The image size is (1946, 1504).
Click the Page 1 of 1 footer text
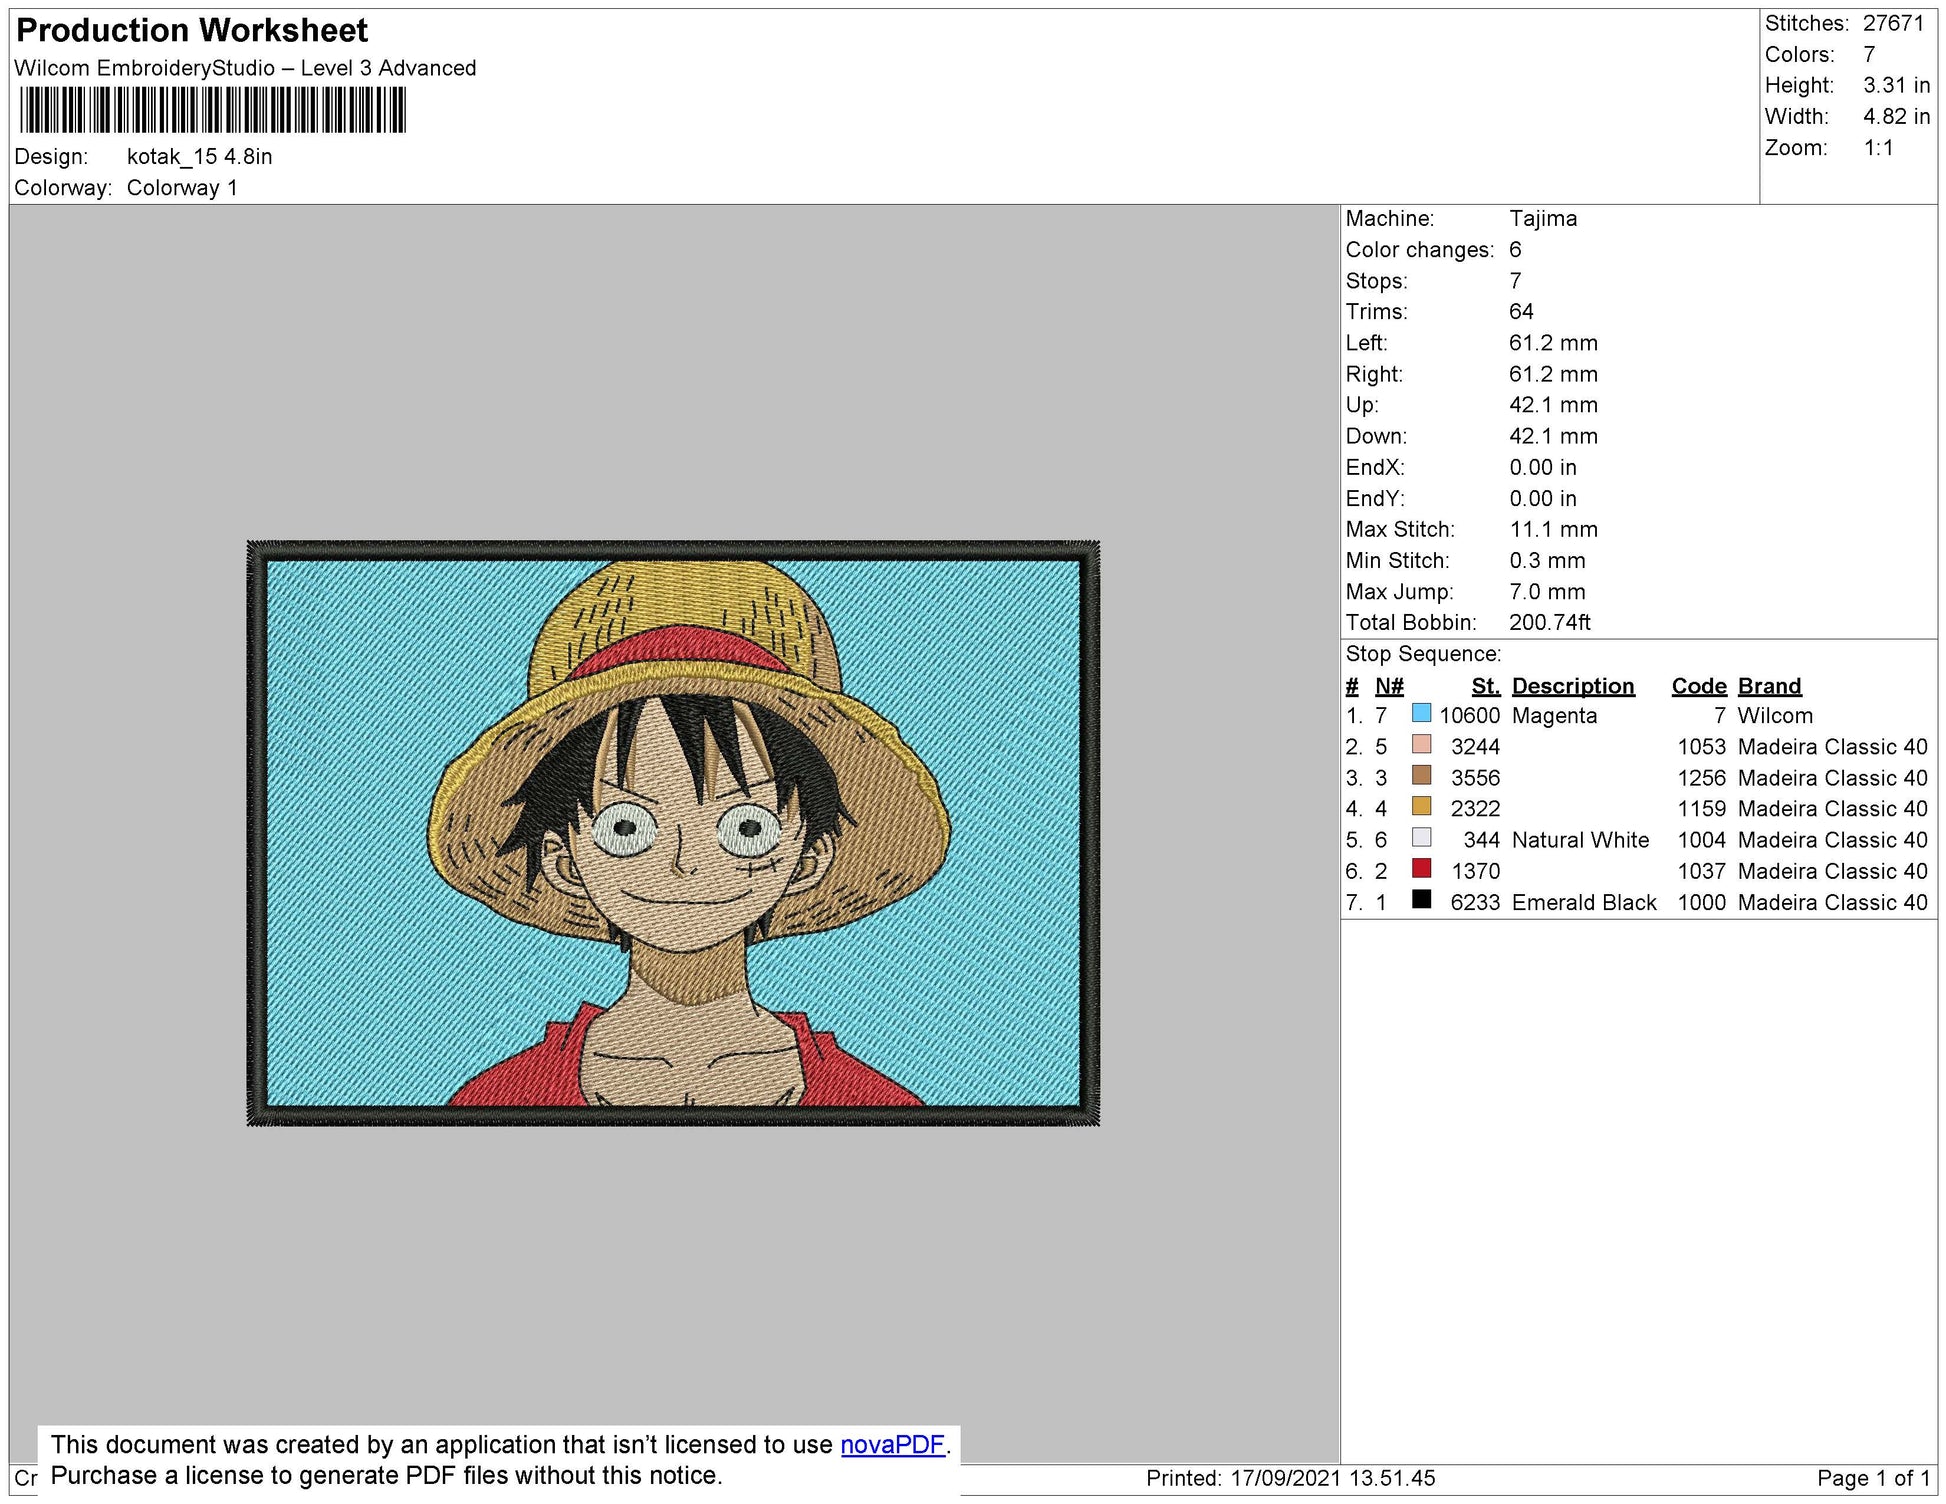pyautogui.click(x=1873, y=1478)
